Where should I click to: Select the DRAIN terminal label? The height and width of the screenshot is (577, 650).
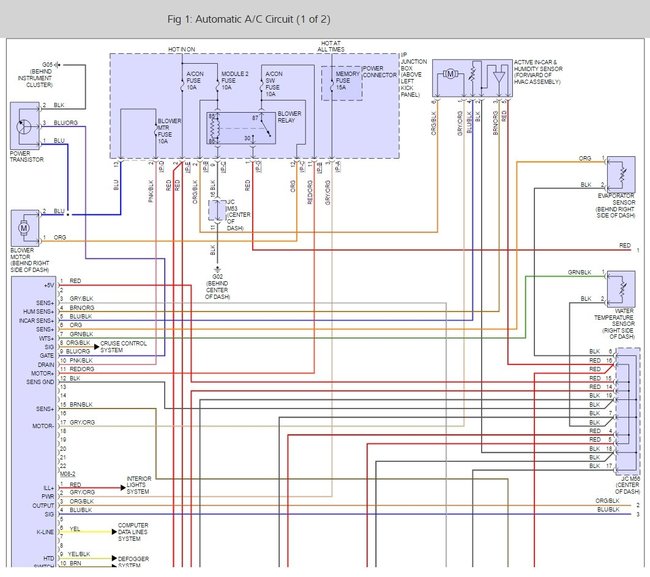(x=46, y=365)
